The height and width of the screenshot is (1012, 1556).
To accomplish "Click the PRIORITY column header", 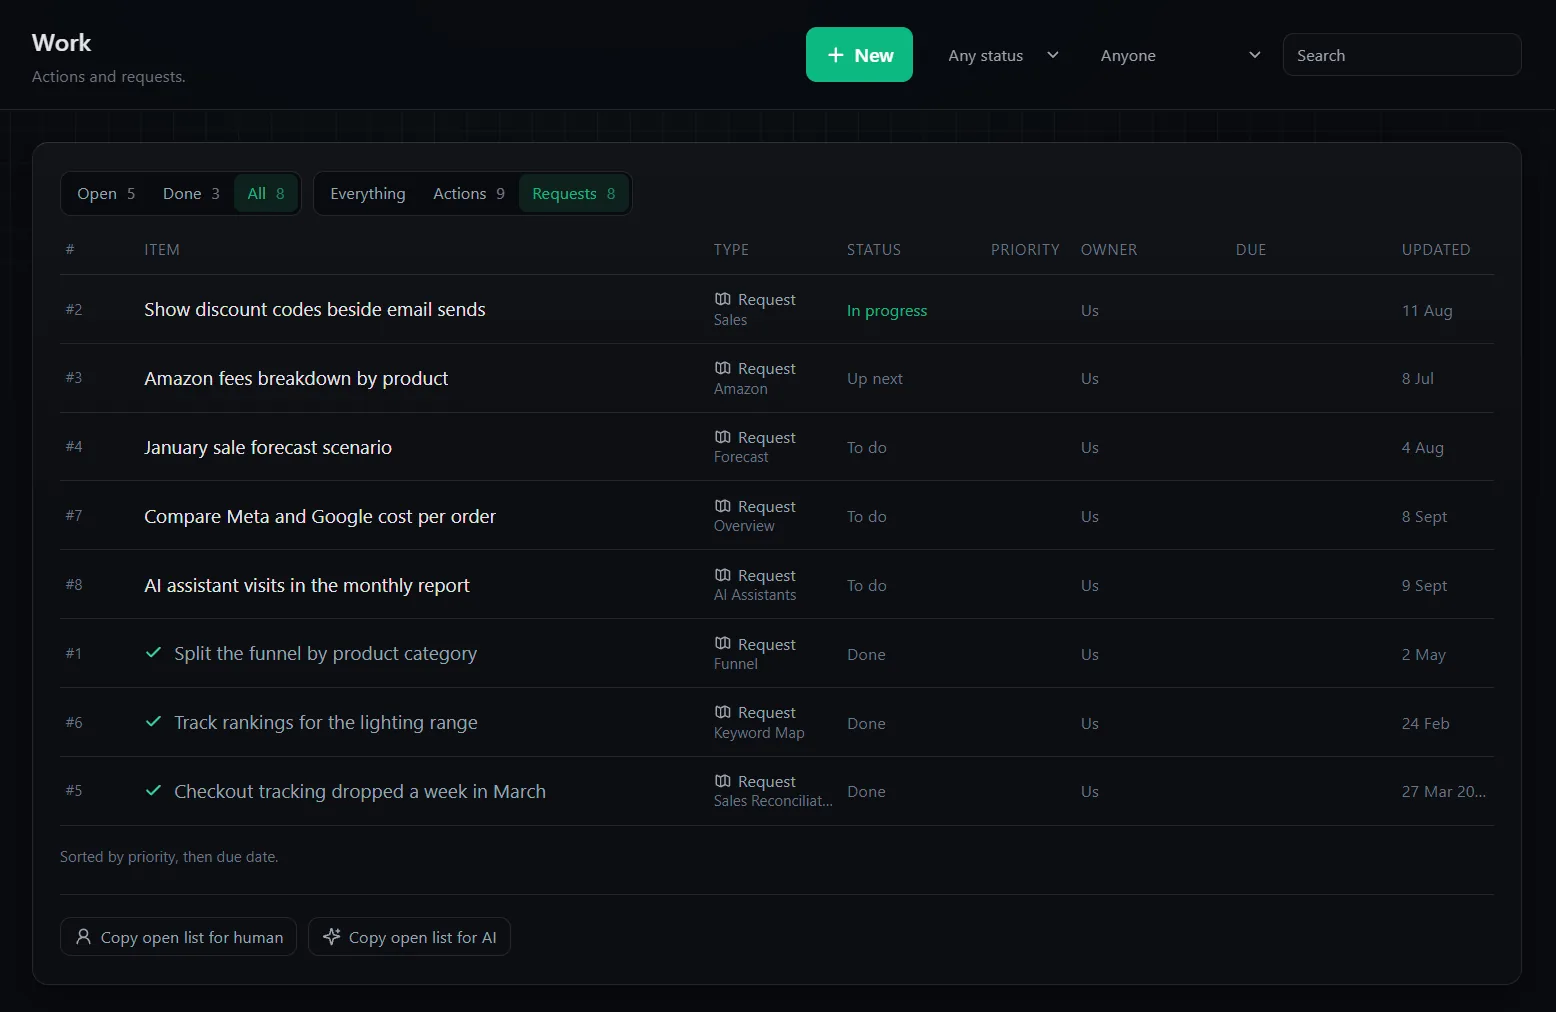I will click(x=1025, y=250).
